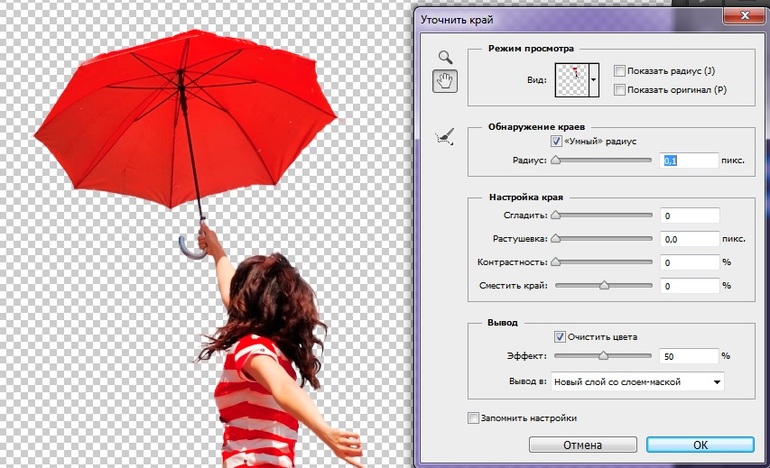Enable the Показать оригинал (P) checkbox
This screenshot has height=468, width=770.
click(621, 90)
